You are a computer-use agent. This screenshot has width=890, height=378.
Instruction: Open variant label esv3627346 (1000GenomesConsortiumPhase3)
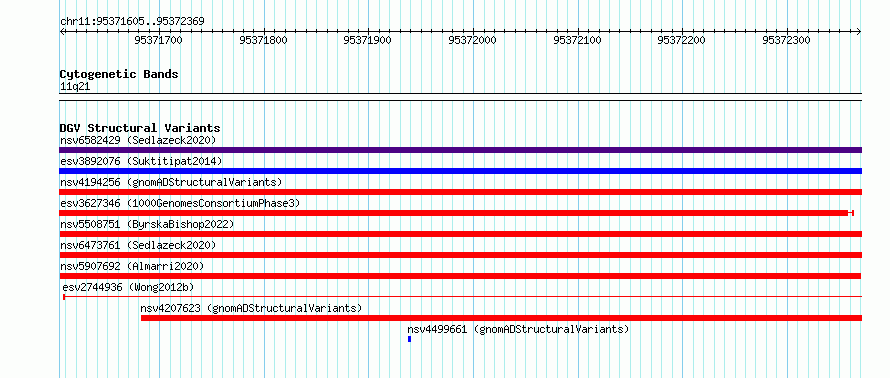click(x=179, y=203)
